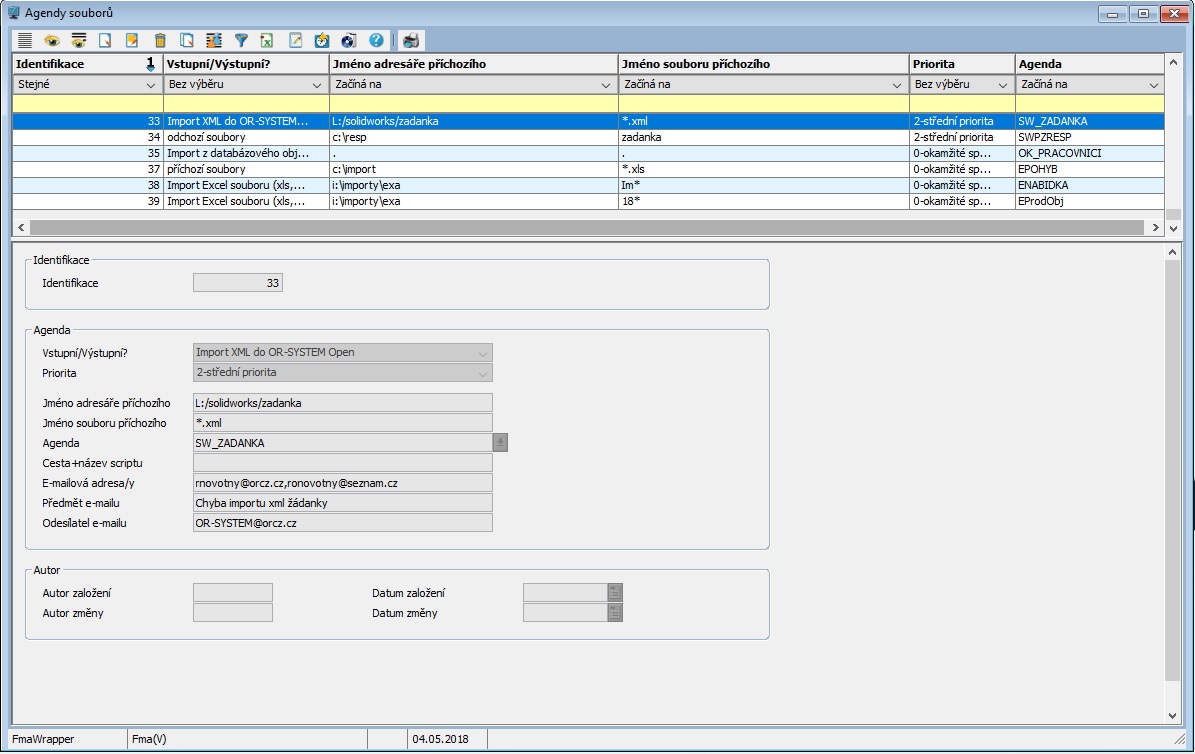Click the Jméno souboru příchozího column header
The image size is (1195, 754).
762,64
